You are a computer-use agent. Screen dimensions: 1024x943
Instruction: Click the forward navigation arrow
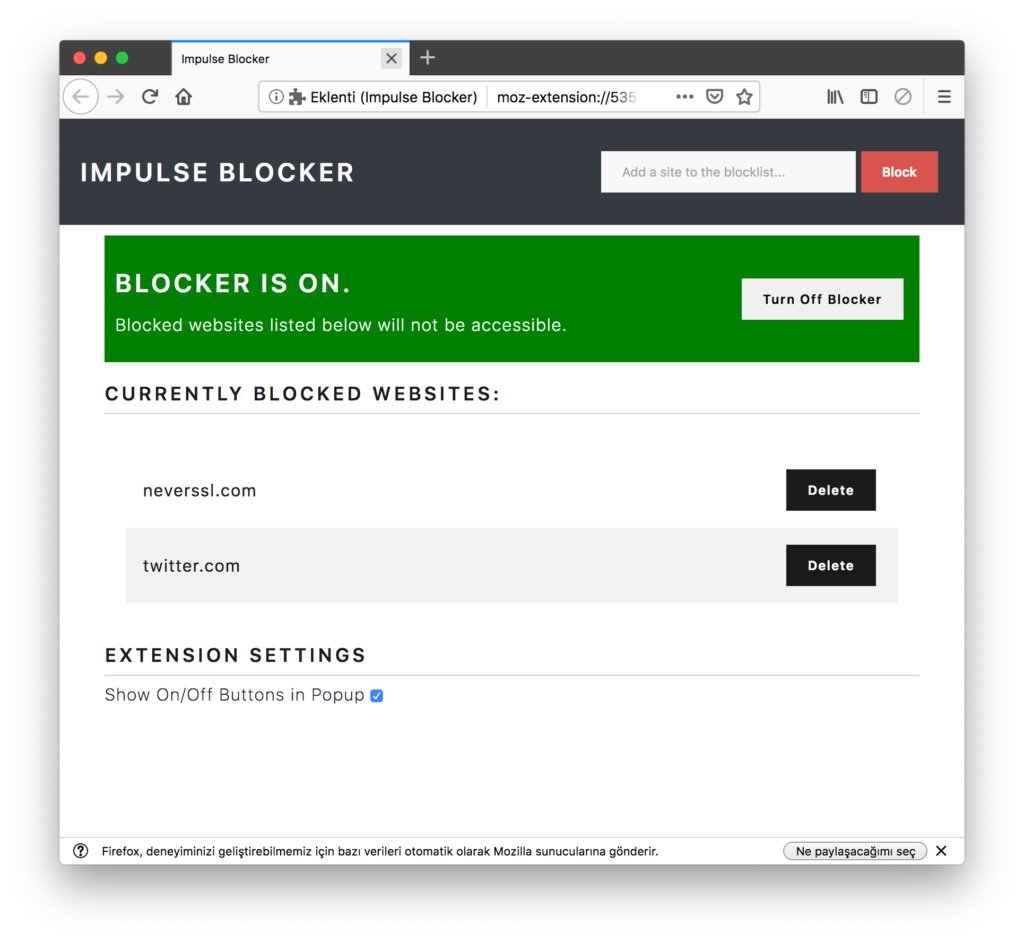click(116, 97)
